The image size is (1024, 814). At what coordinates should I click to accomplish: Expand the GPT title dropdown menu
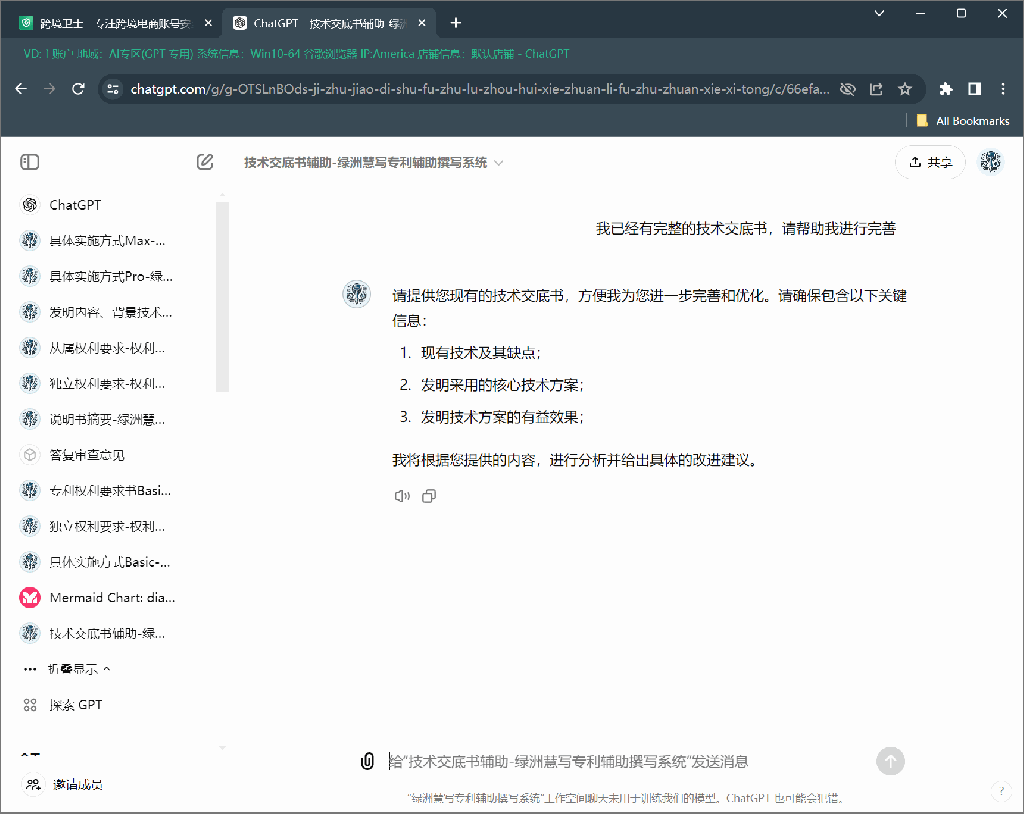(x=499, y=163)
